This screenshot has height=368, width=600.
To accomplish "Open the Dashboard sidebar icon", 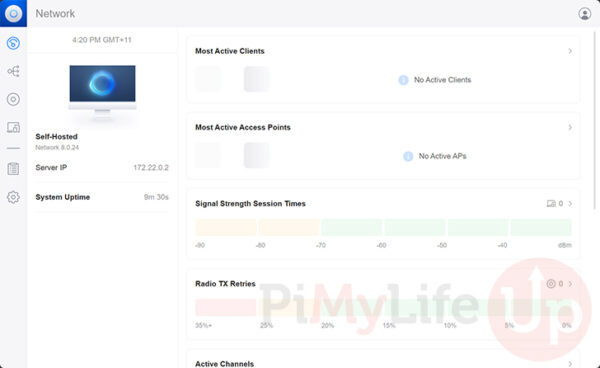I will point(13,43).
